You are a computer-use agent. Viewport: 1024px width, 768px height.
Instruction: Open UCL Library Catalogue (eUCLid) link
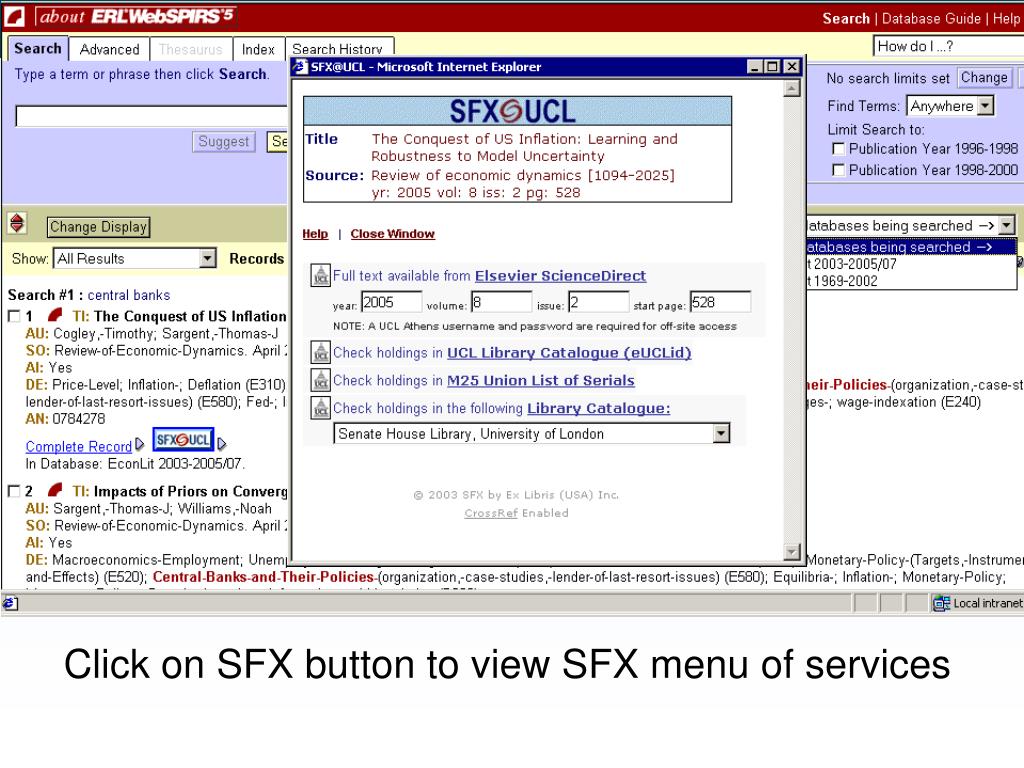(569, 353)
